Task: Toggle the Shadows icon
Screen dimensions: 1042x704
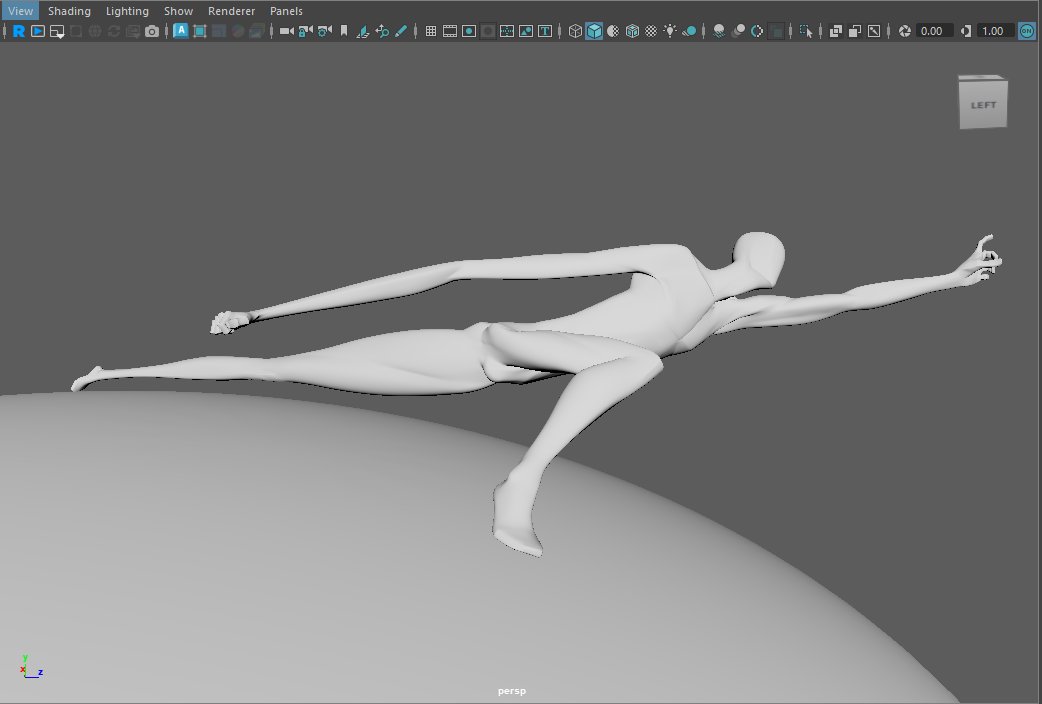Action: point(689,31)
